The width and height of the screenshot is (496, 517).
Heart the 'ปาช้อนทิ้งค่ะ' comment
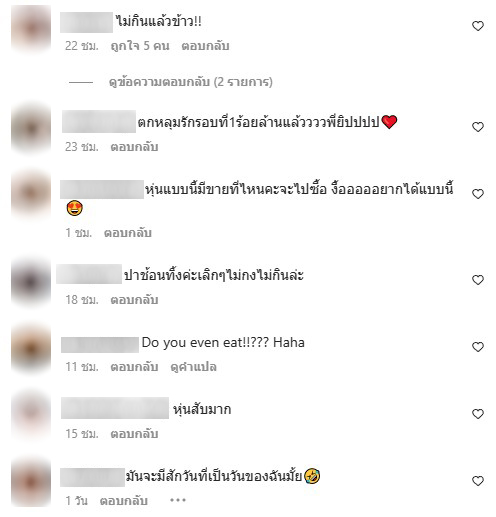coord(478,280)
